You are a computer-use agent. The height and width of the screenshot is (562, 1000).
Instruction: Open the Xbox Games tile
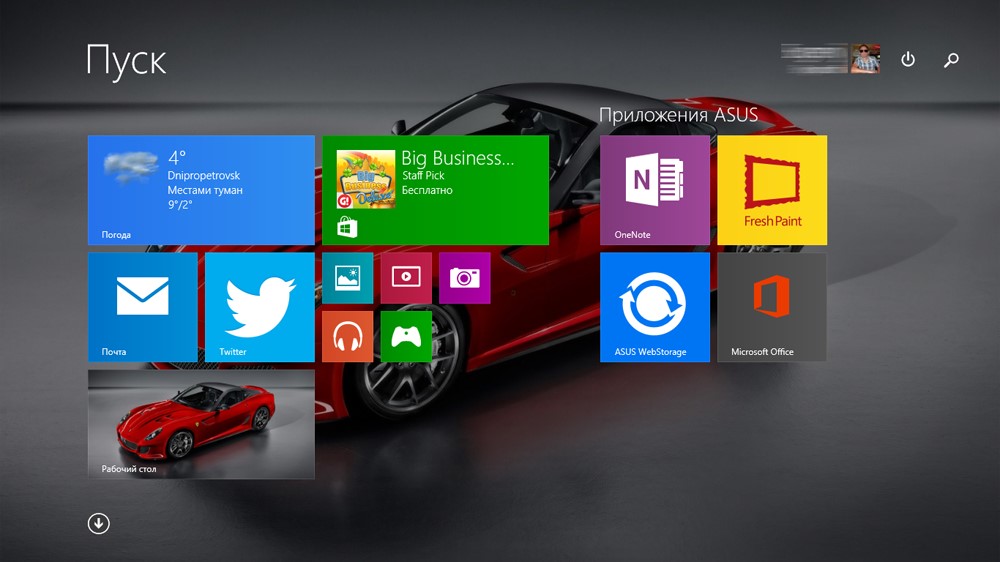(406, 337)
